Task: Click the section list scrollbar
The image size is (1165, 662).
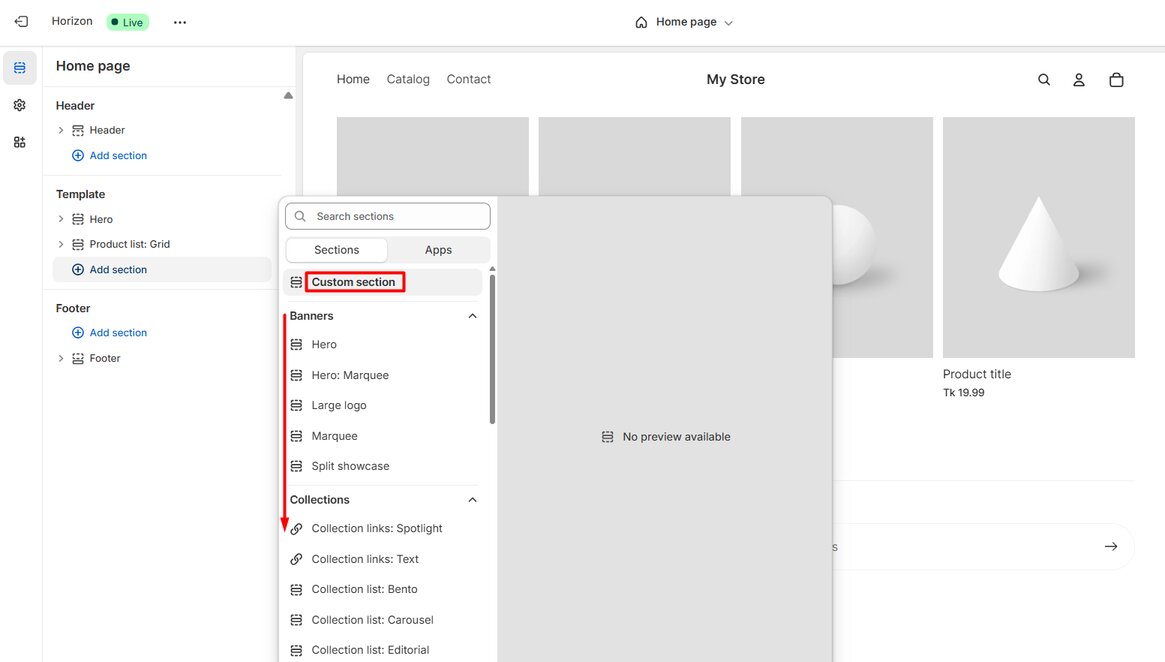Action: [493, 349]
